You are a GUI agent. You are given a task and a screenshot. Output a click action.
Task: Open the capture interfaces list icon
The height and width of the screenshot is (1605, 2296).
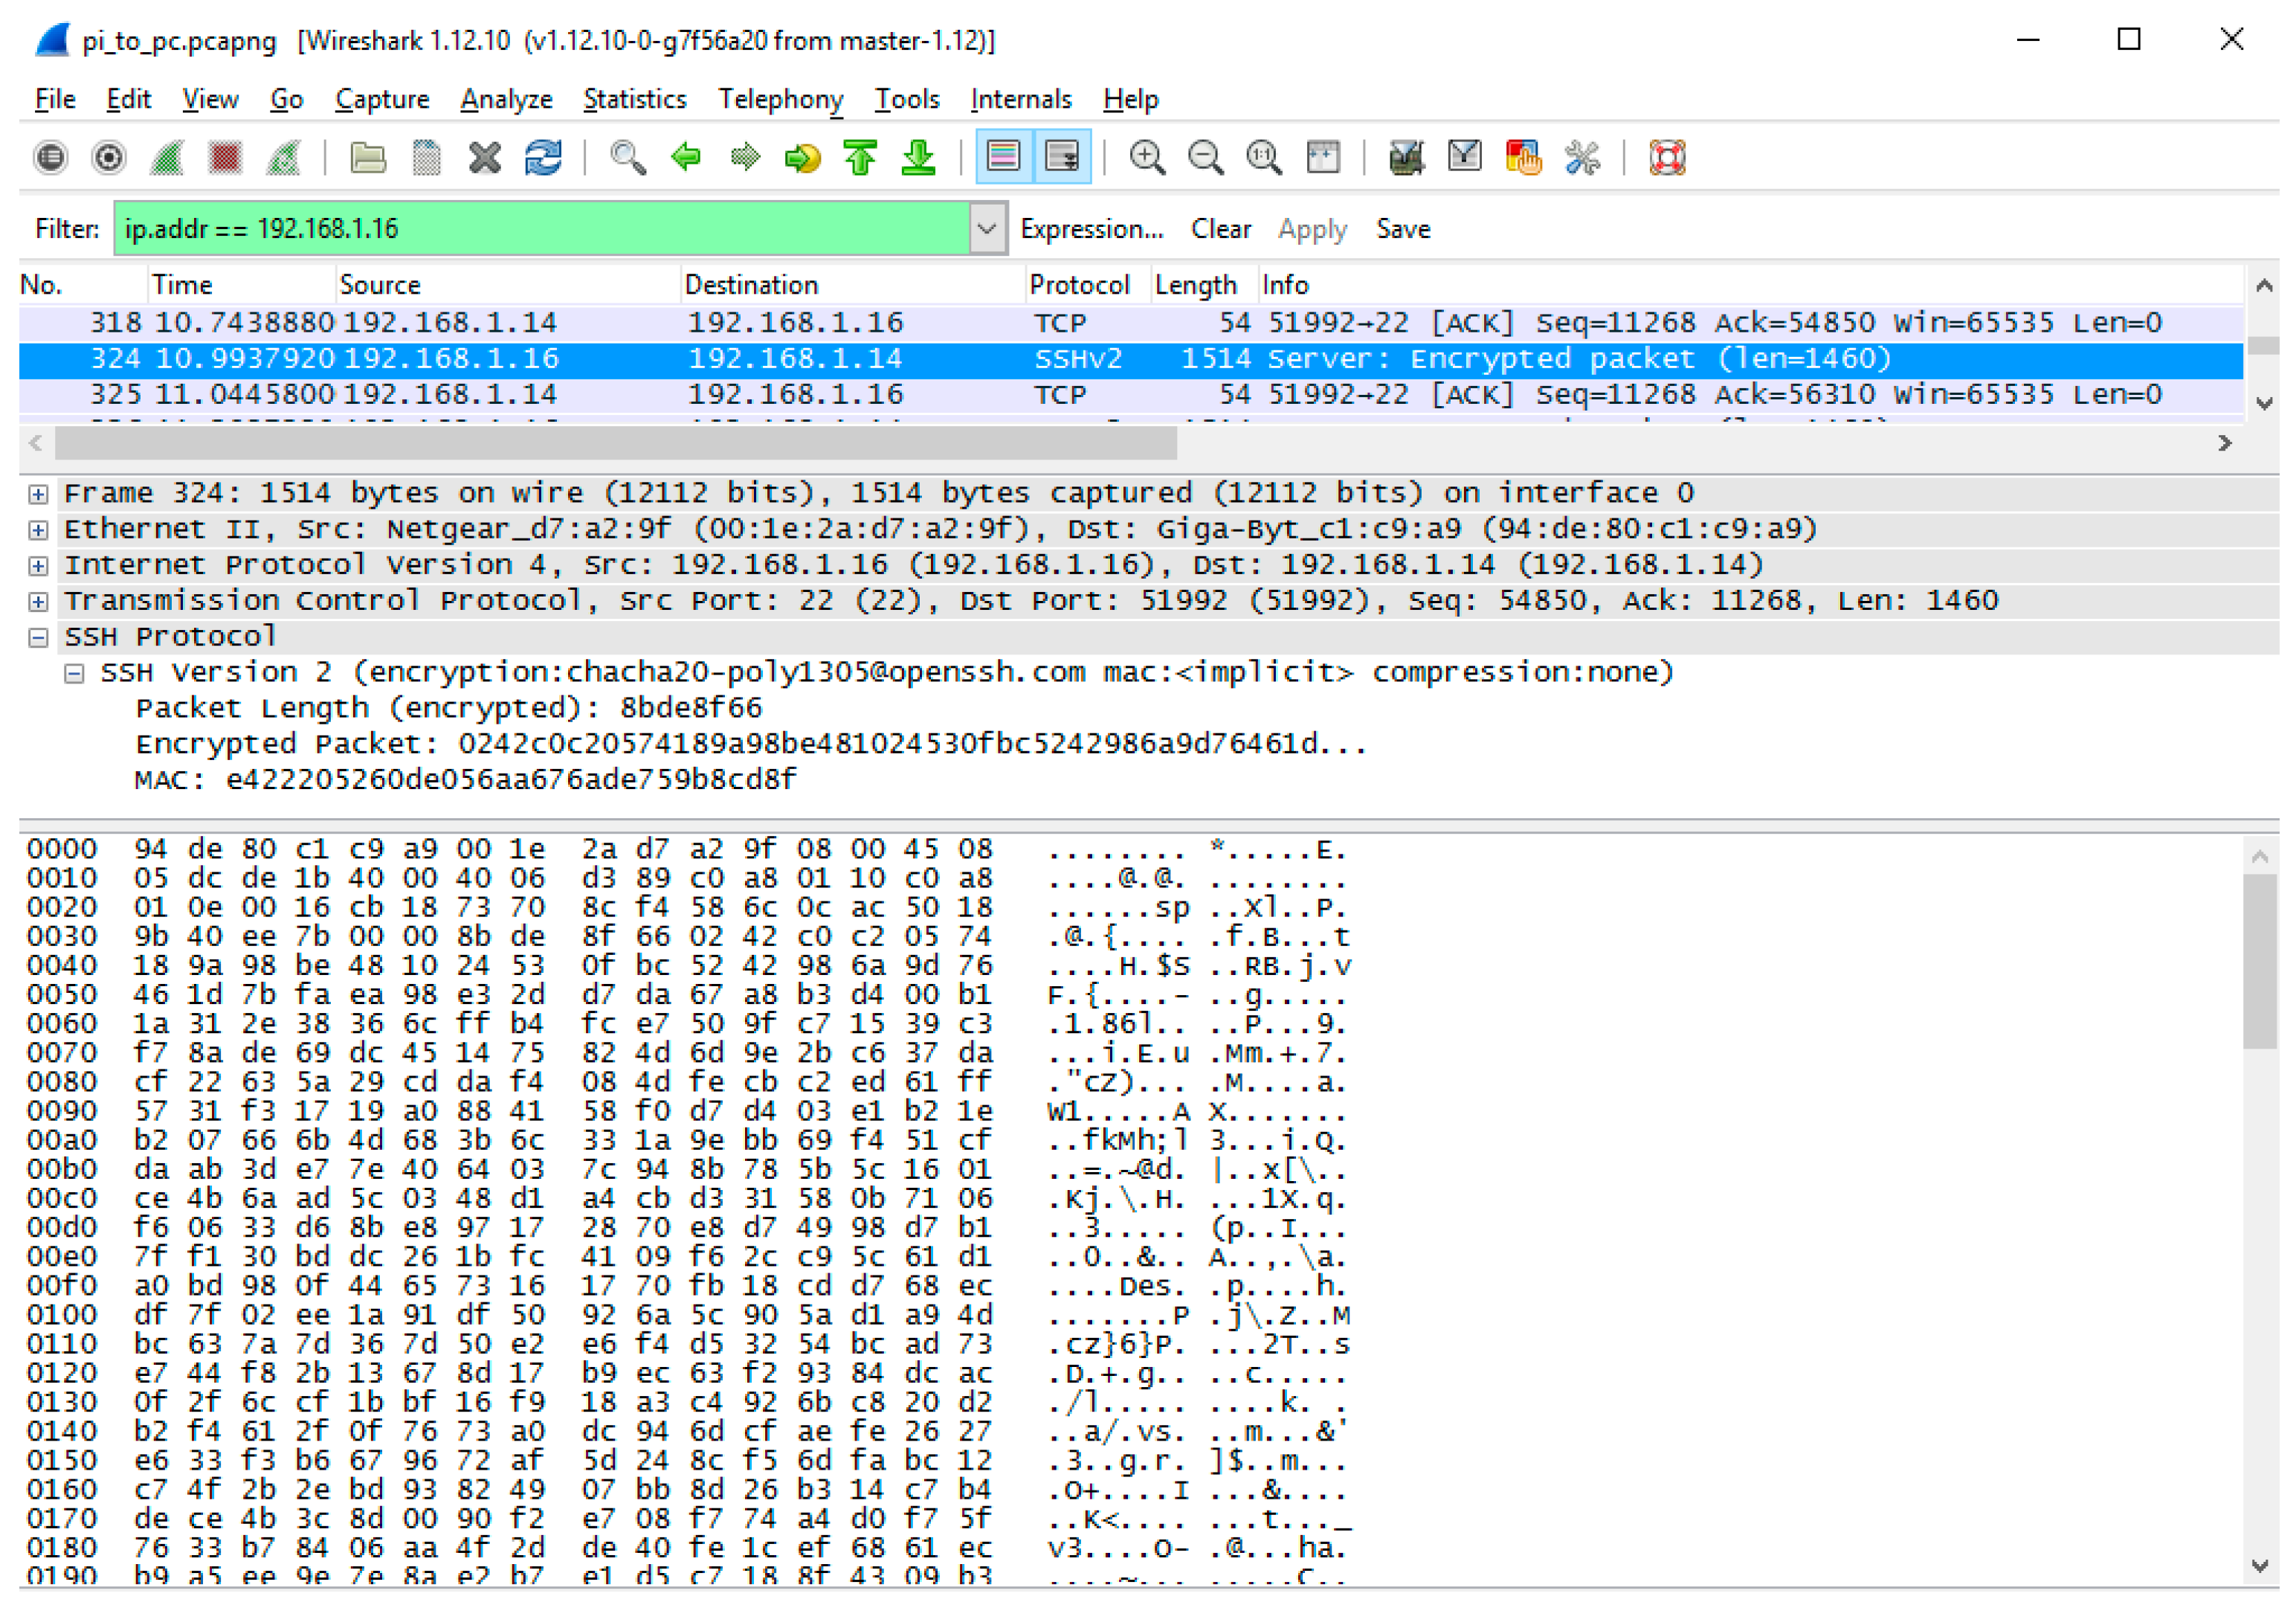[x=50, y=158]
